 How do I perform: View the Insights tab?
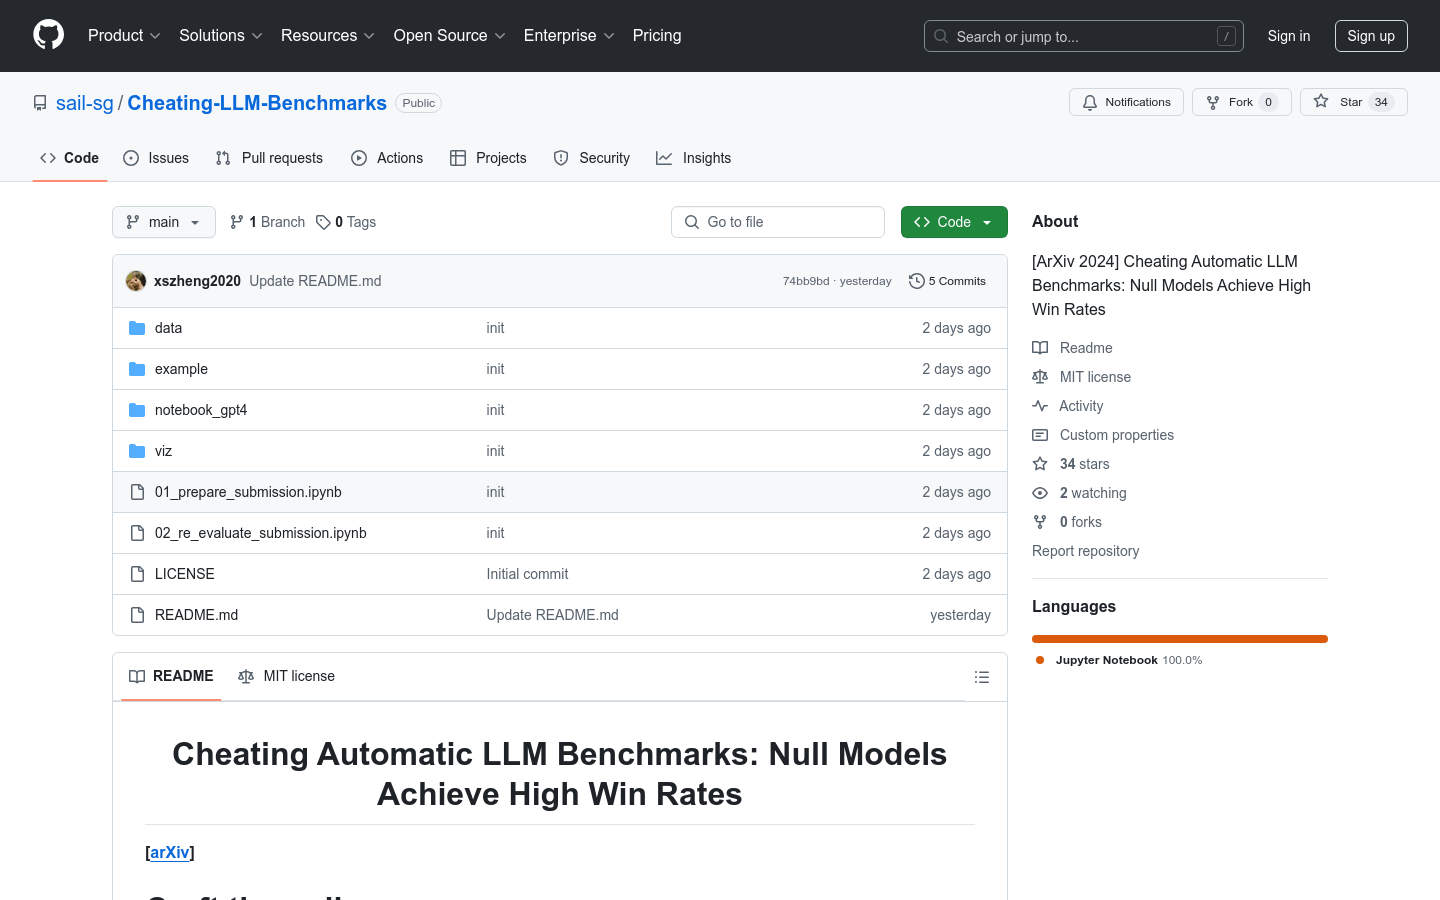click(694, 158)
